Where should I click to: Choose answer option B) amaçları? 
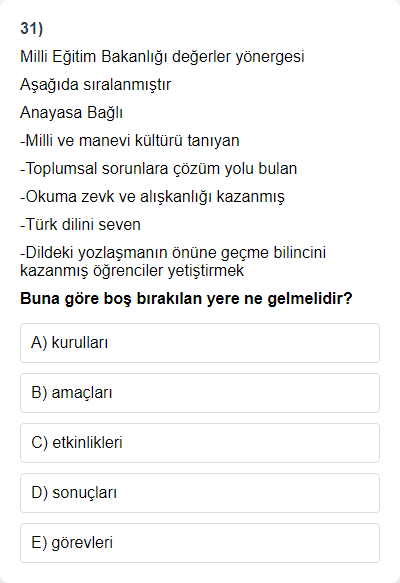(x=200, y=393)
